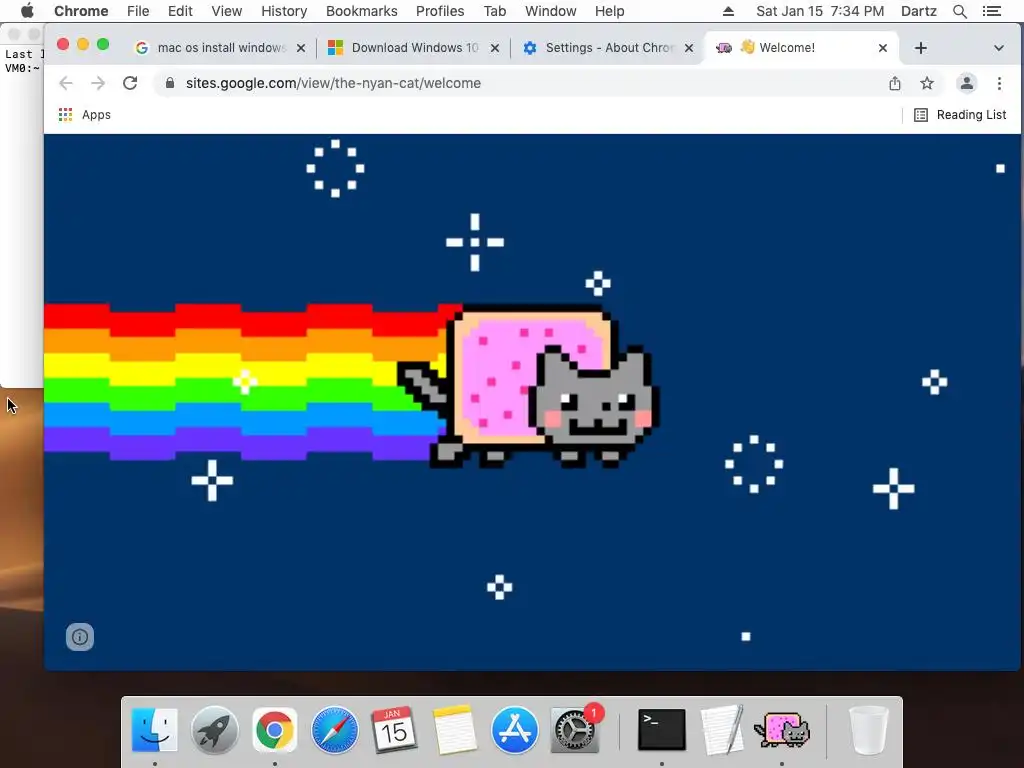1024x768 pixels.
Task: Open Control Center list icon
Action: point(992,11)
